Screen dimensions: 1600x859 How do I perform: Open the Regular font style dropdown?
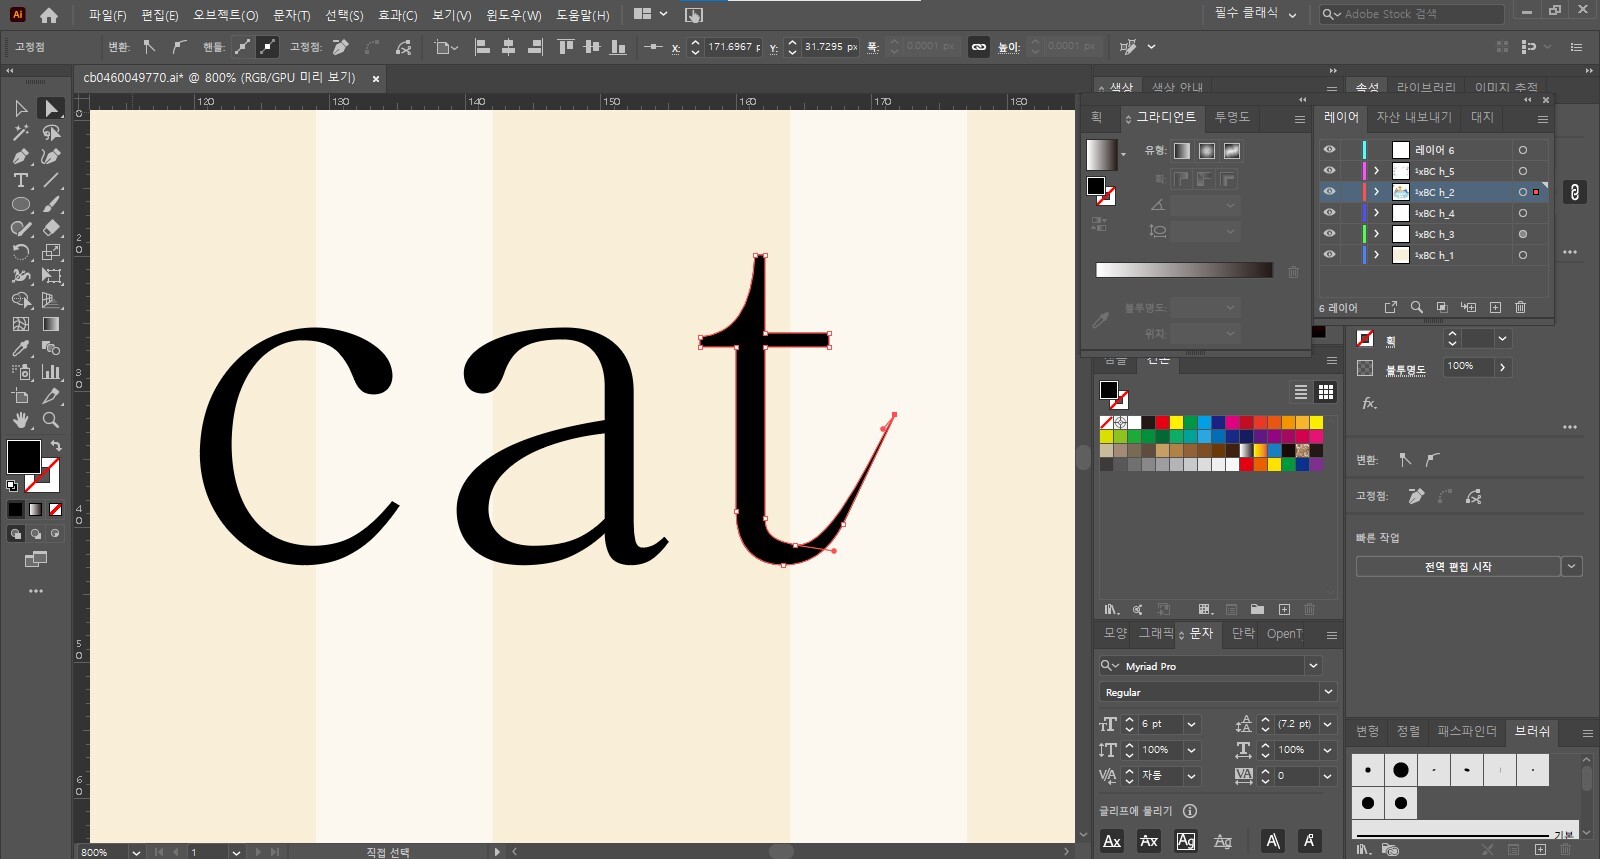tap(1328, 692)
